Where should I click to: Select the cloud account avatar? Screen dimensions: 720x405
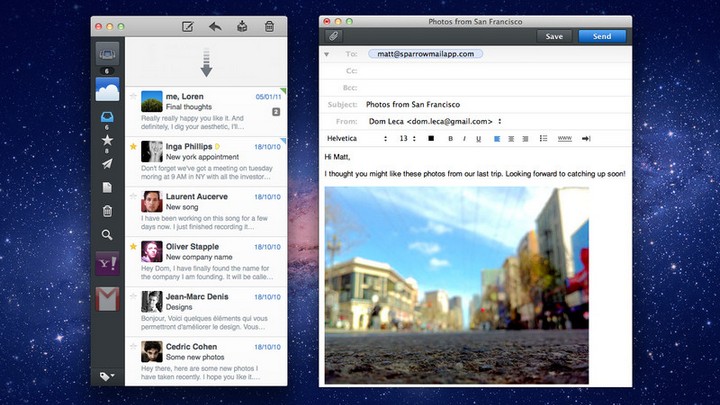(107, 89)
